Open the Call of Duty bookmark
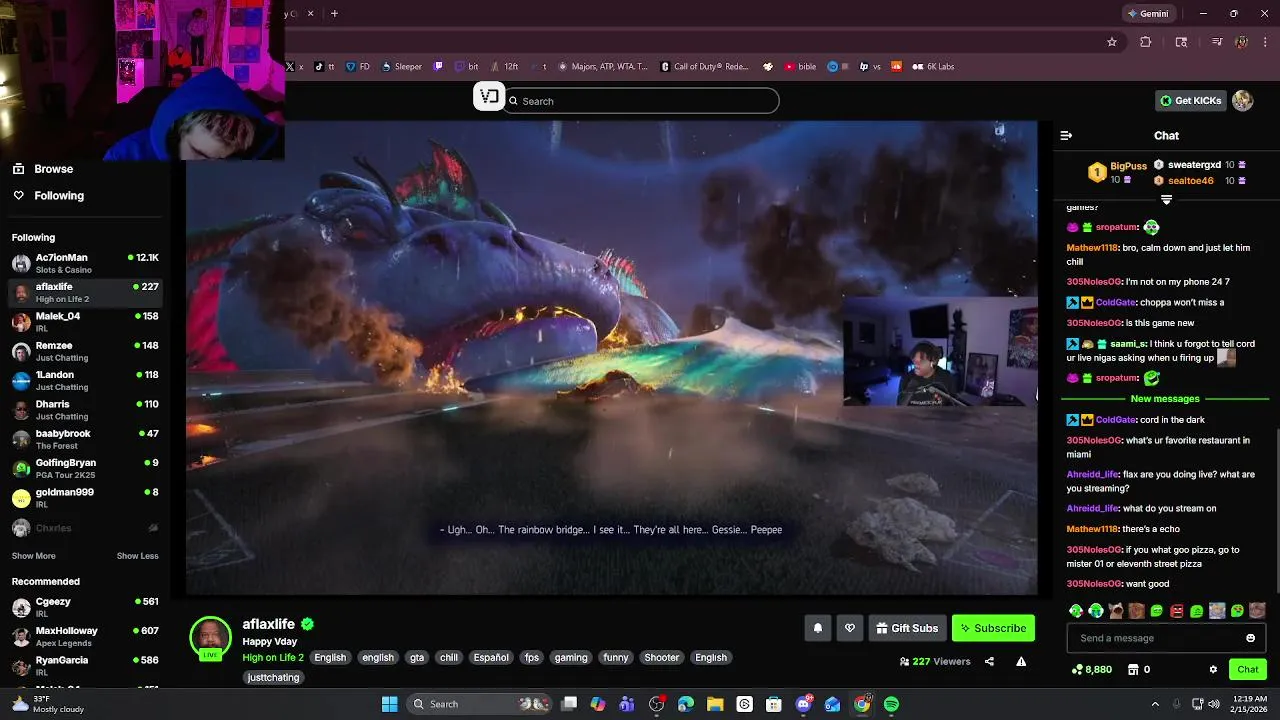The image size is (1280, 720). [x=705, y=67]
